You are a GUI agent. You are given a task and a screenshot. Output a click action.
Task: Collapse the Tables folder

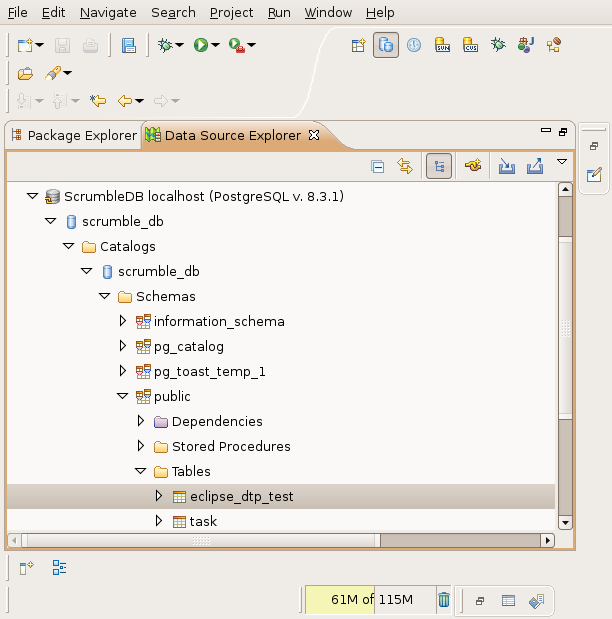coord(141,471)
